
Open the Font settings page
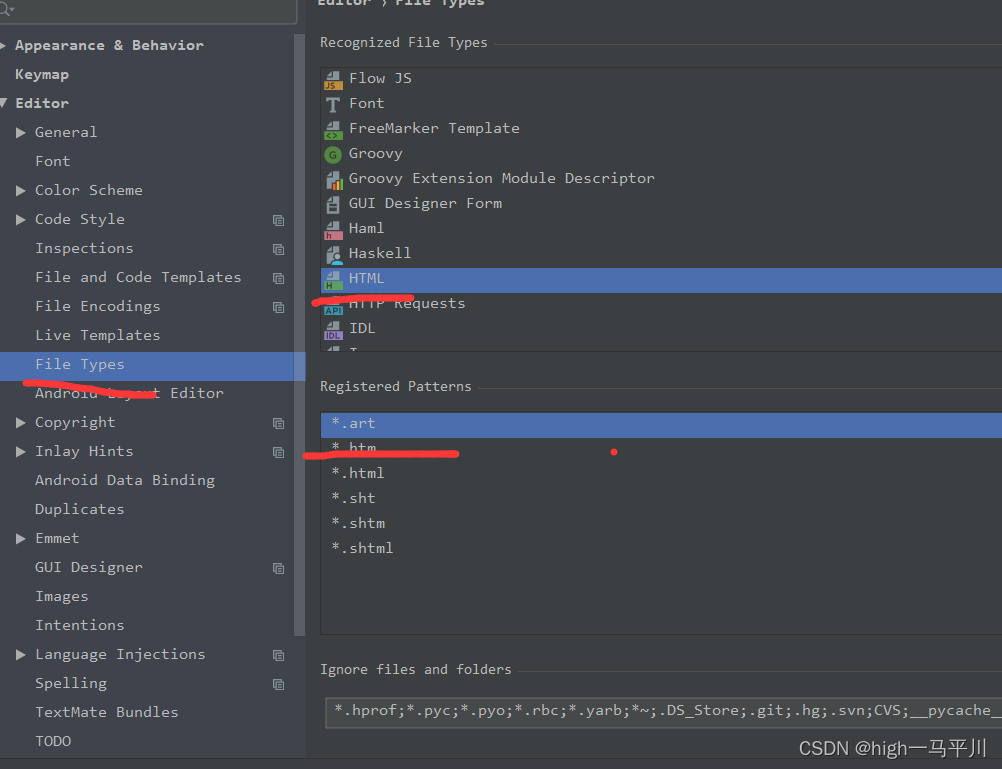(52, 161)
